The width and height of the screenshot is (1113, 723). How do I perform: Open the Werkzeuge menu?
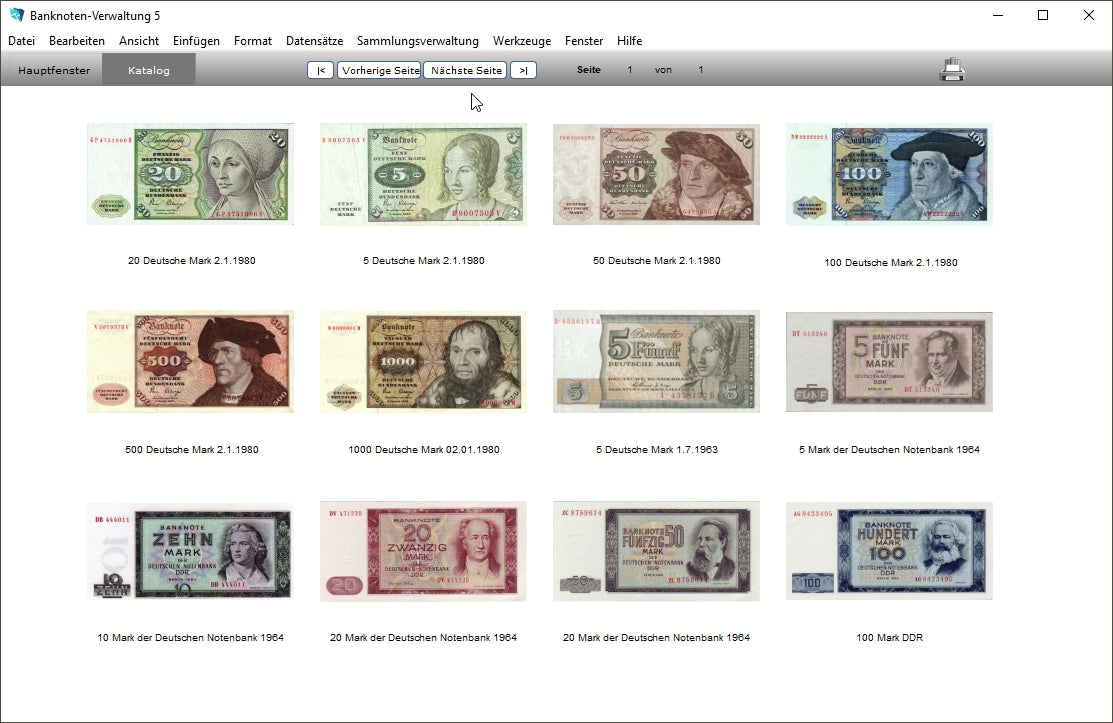click(x=521, y=41)
